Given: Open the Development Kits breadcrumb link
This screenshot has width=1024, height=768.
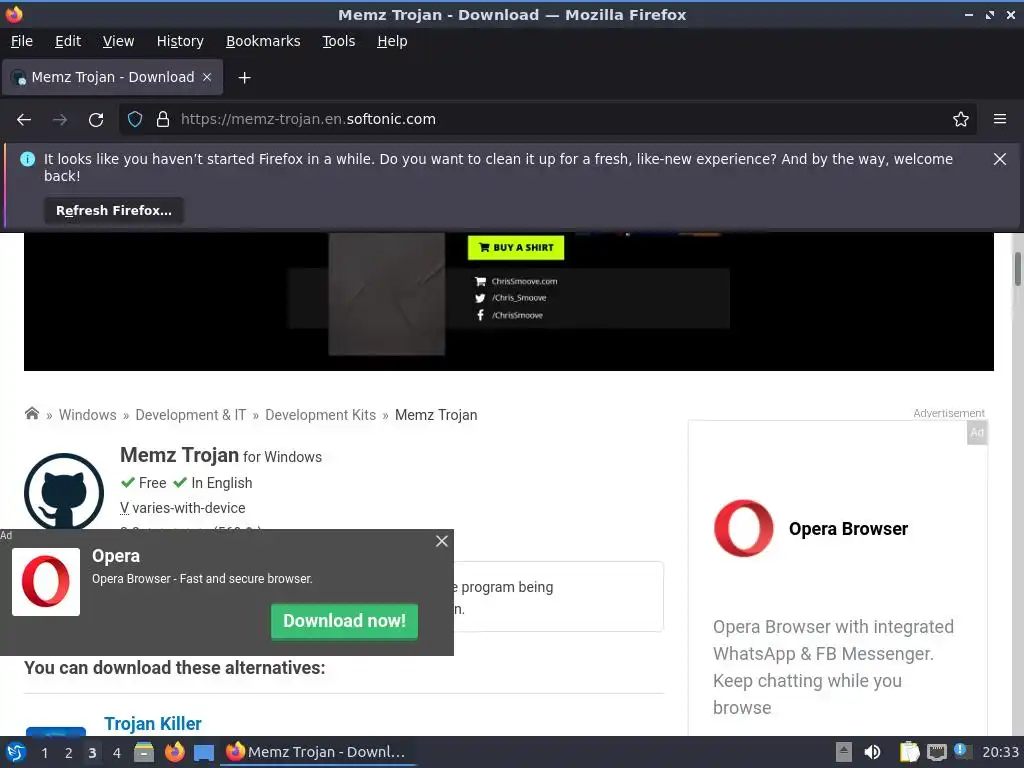Looking at the screenshot, I should pos(321,415).
